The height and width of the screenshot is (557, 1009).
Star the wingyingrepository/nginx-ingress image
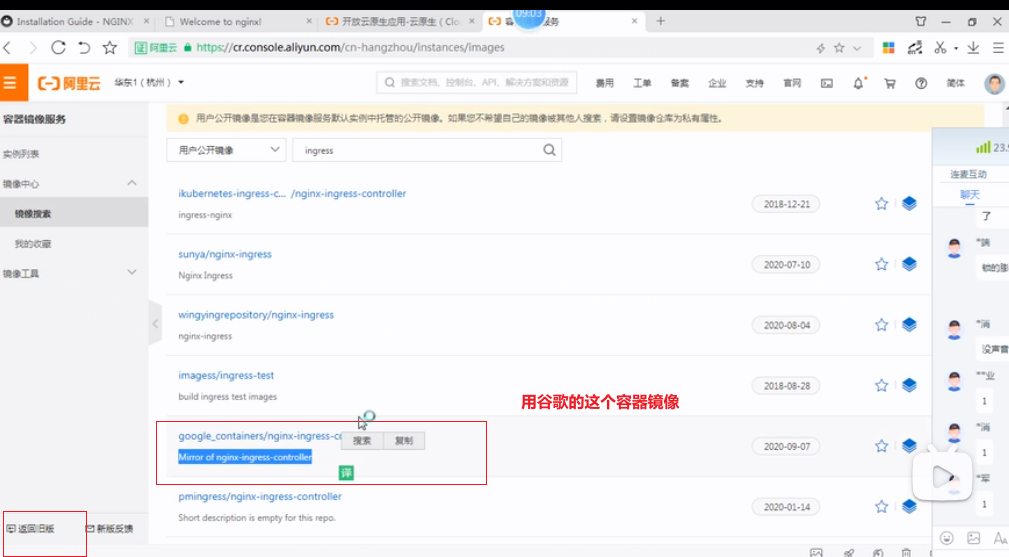(x=881, y=325)
